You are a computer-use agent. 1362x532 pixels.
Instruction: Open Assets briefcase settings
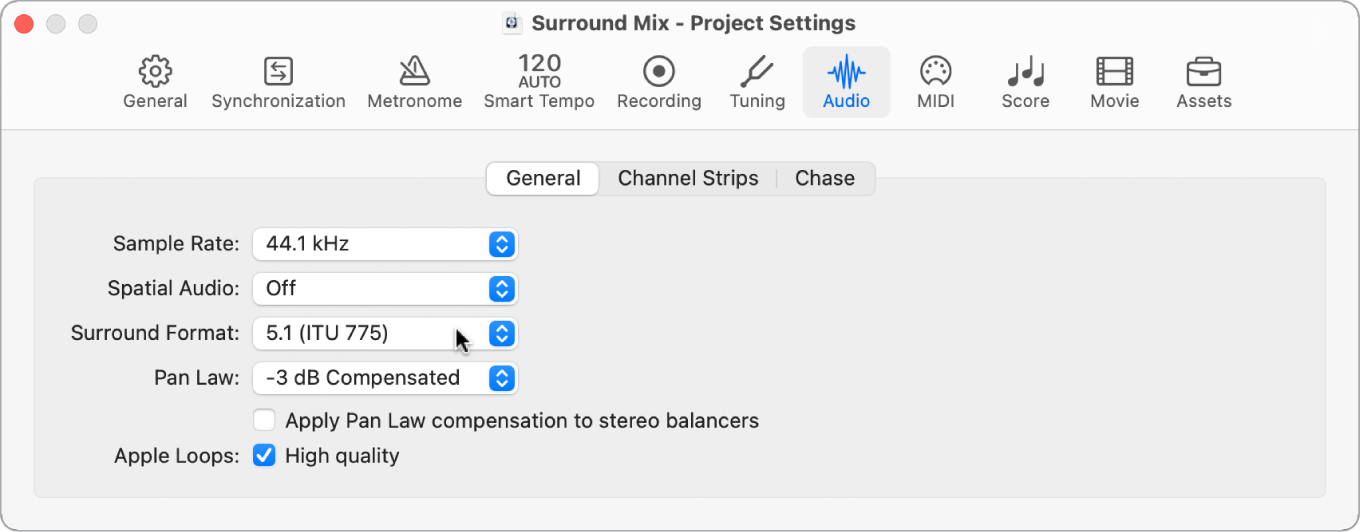point(1204,82)
